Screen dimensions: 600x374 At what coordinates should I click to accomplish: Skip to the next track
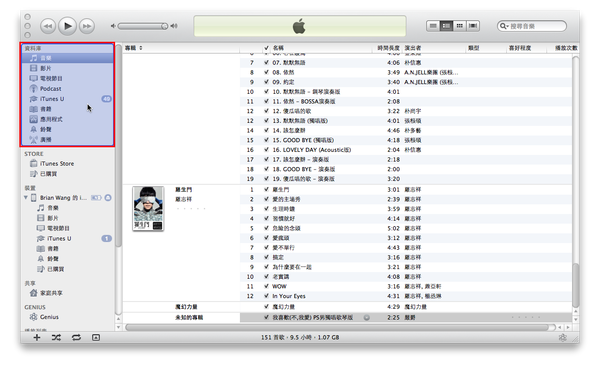(87, 26)
